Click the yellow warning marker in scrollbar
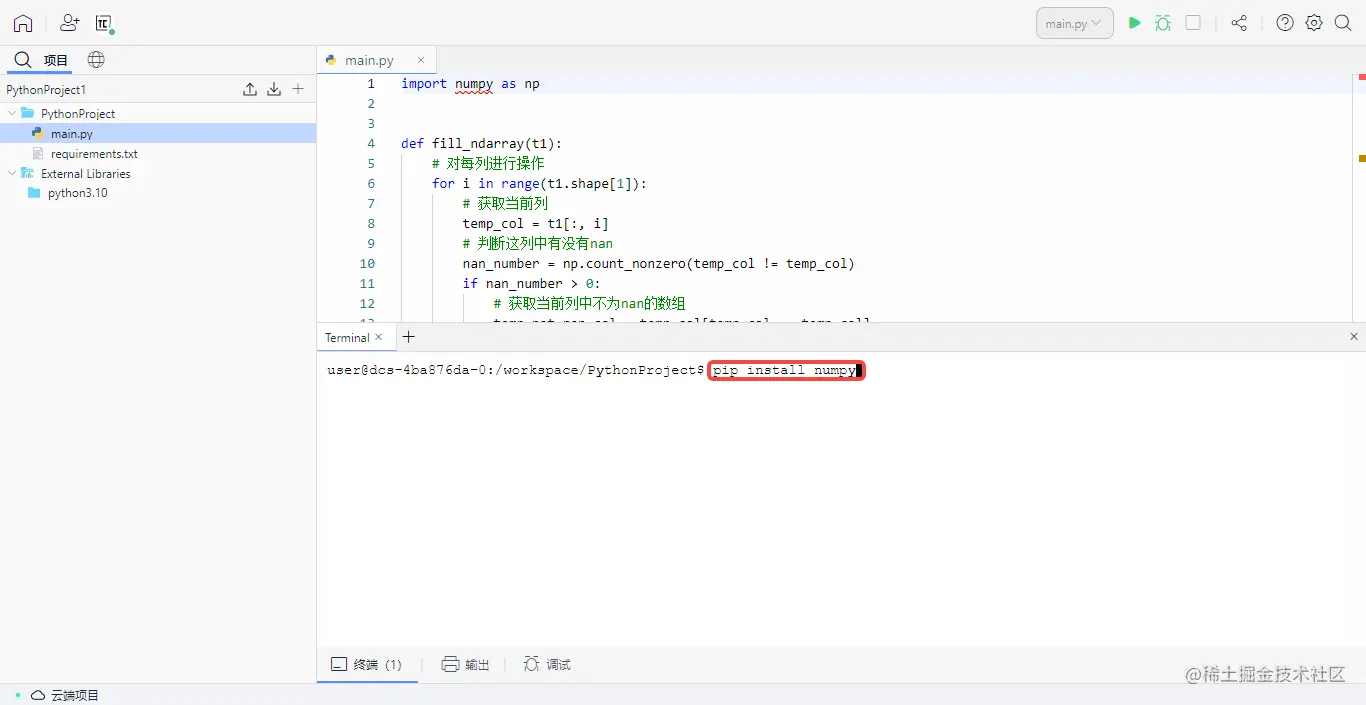 point(1362,158)
